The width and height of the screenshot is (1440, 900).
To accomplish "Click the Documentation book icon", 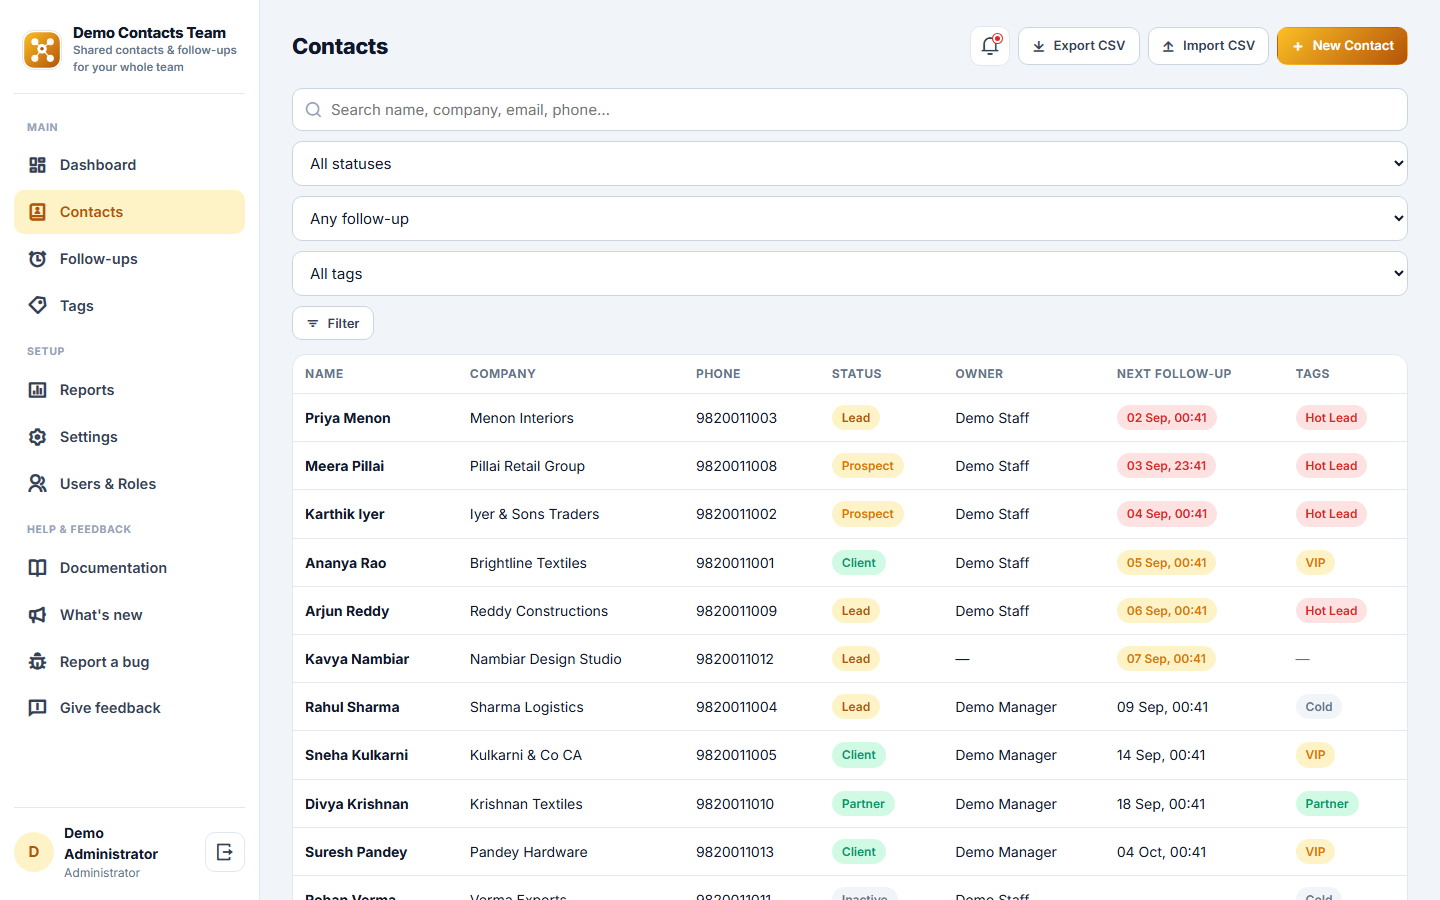I will pos(38,568).
